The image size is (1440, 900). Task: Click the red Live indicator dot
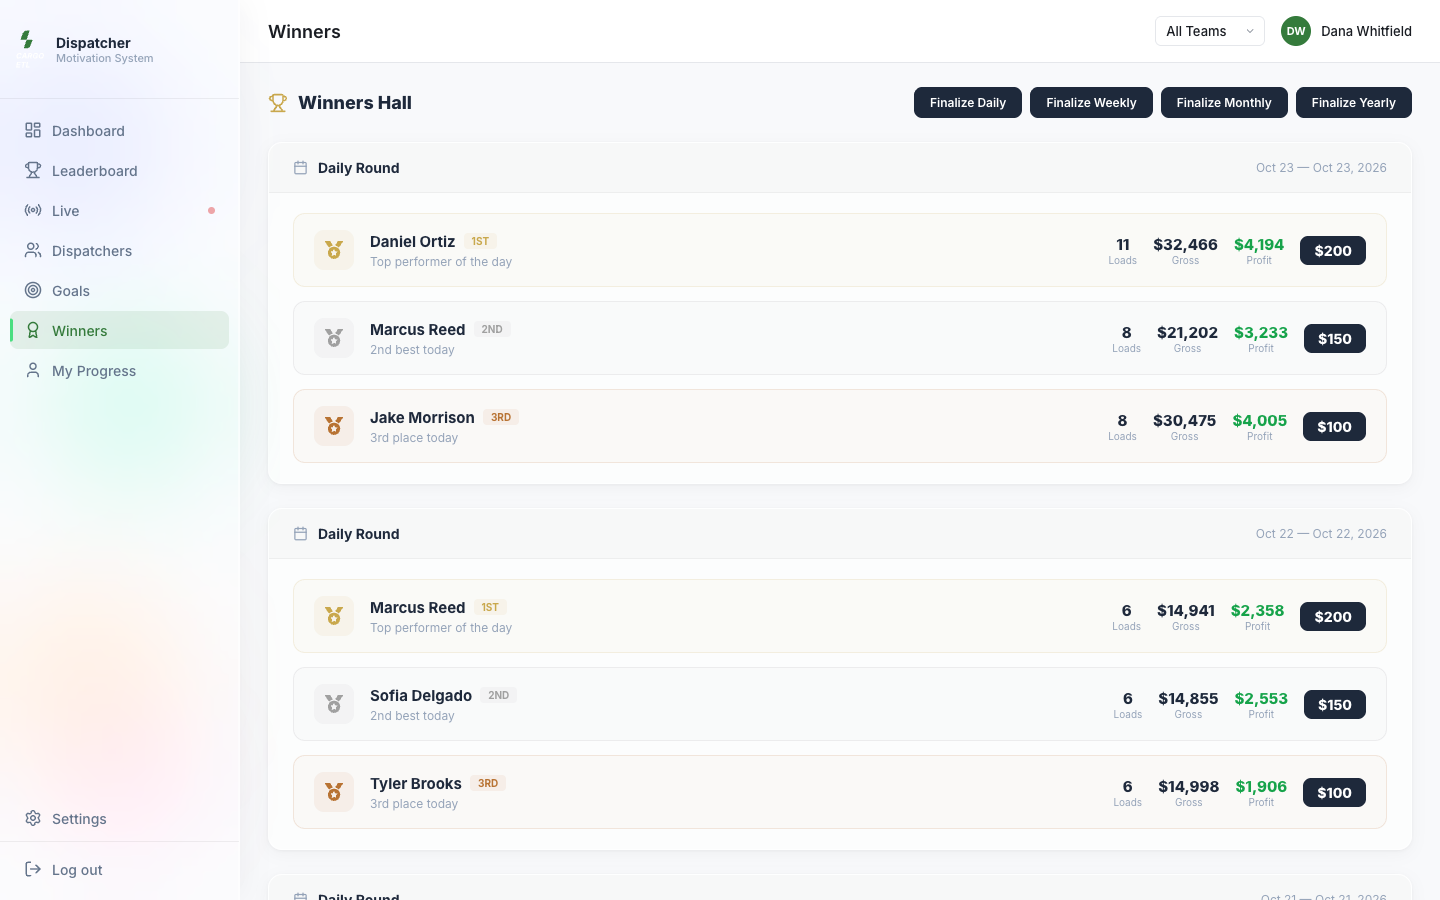(x=211, y=211)
